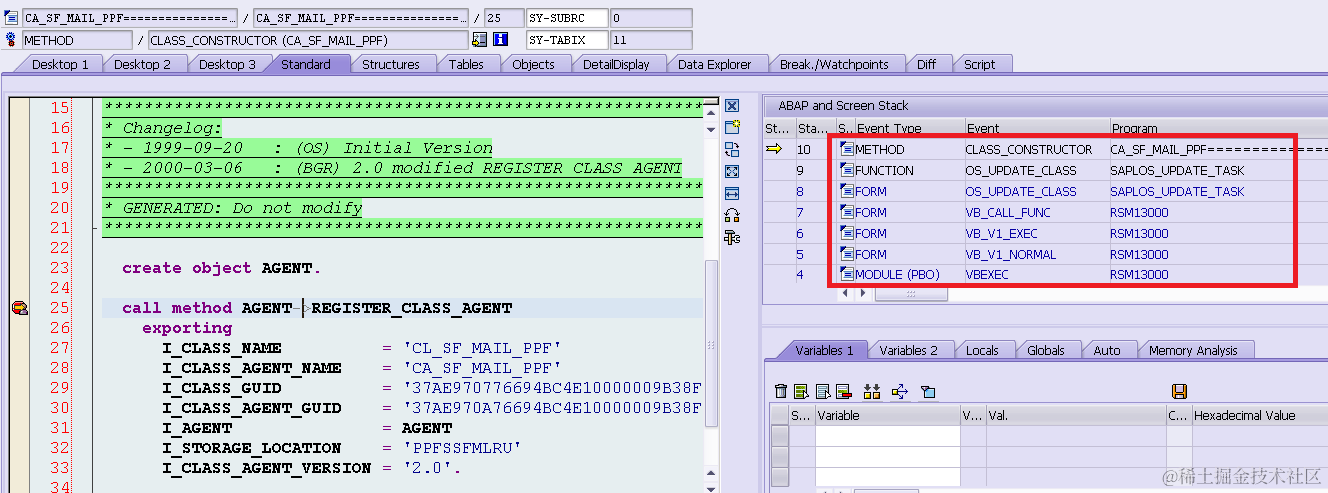
Task: Click the source icon in the METHOD stack row
Action: pyautogui.click(x=846, y=149)
